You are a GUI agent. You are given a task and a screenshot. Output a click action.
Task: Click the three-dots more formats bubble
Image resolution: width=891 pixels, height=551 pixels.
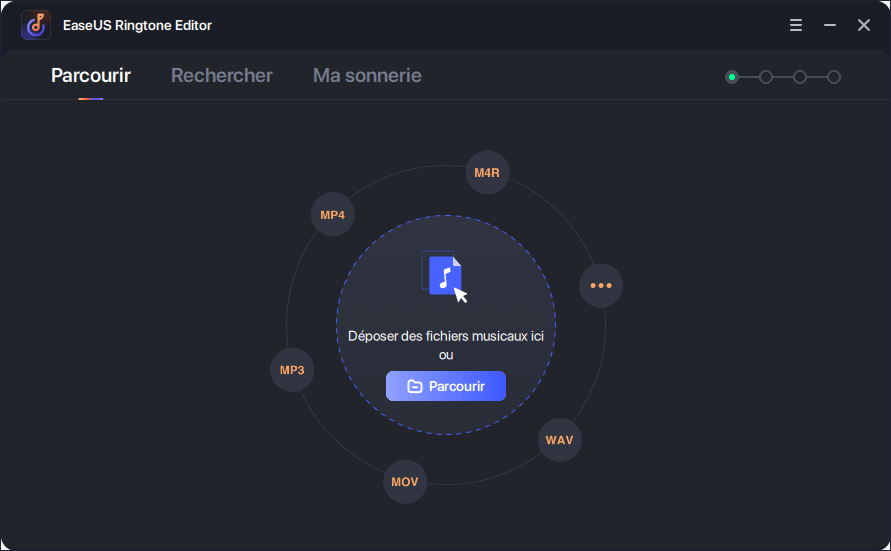click(x=601, y=286)
